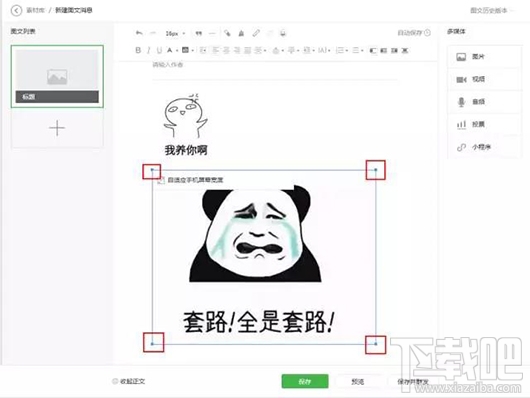
Task: Click the bulleted list icon
Action: pos(356,50)
